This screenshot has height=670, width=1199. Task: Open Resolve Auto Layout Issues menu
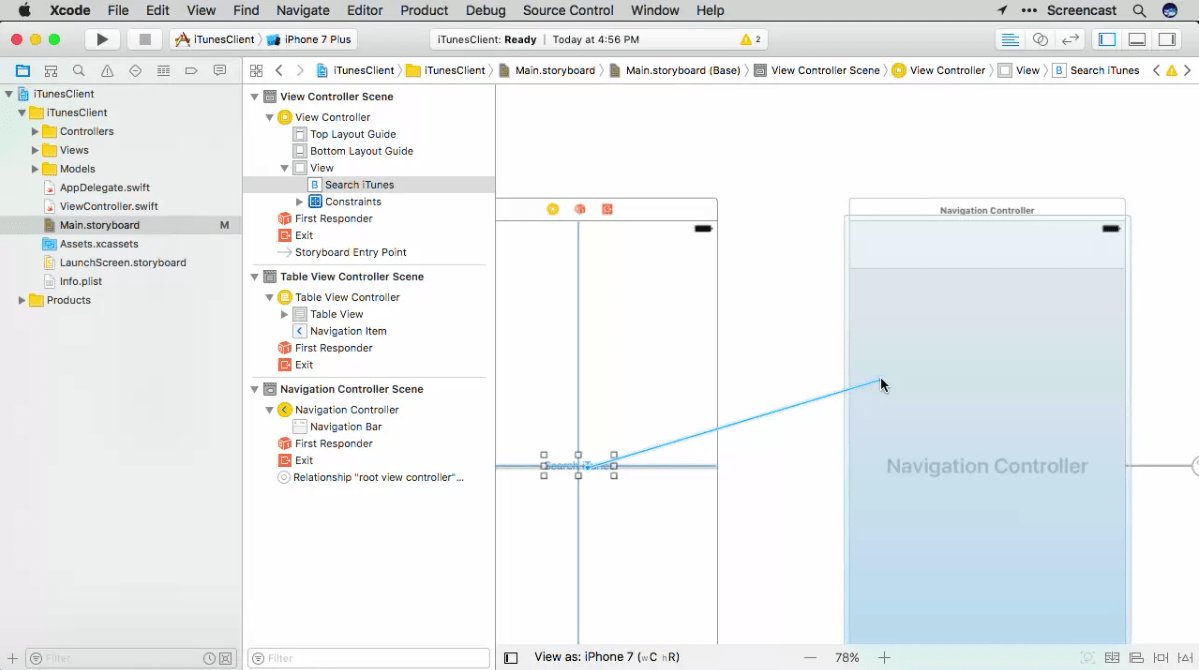[x=1185, y=658]
